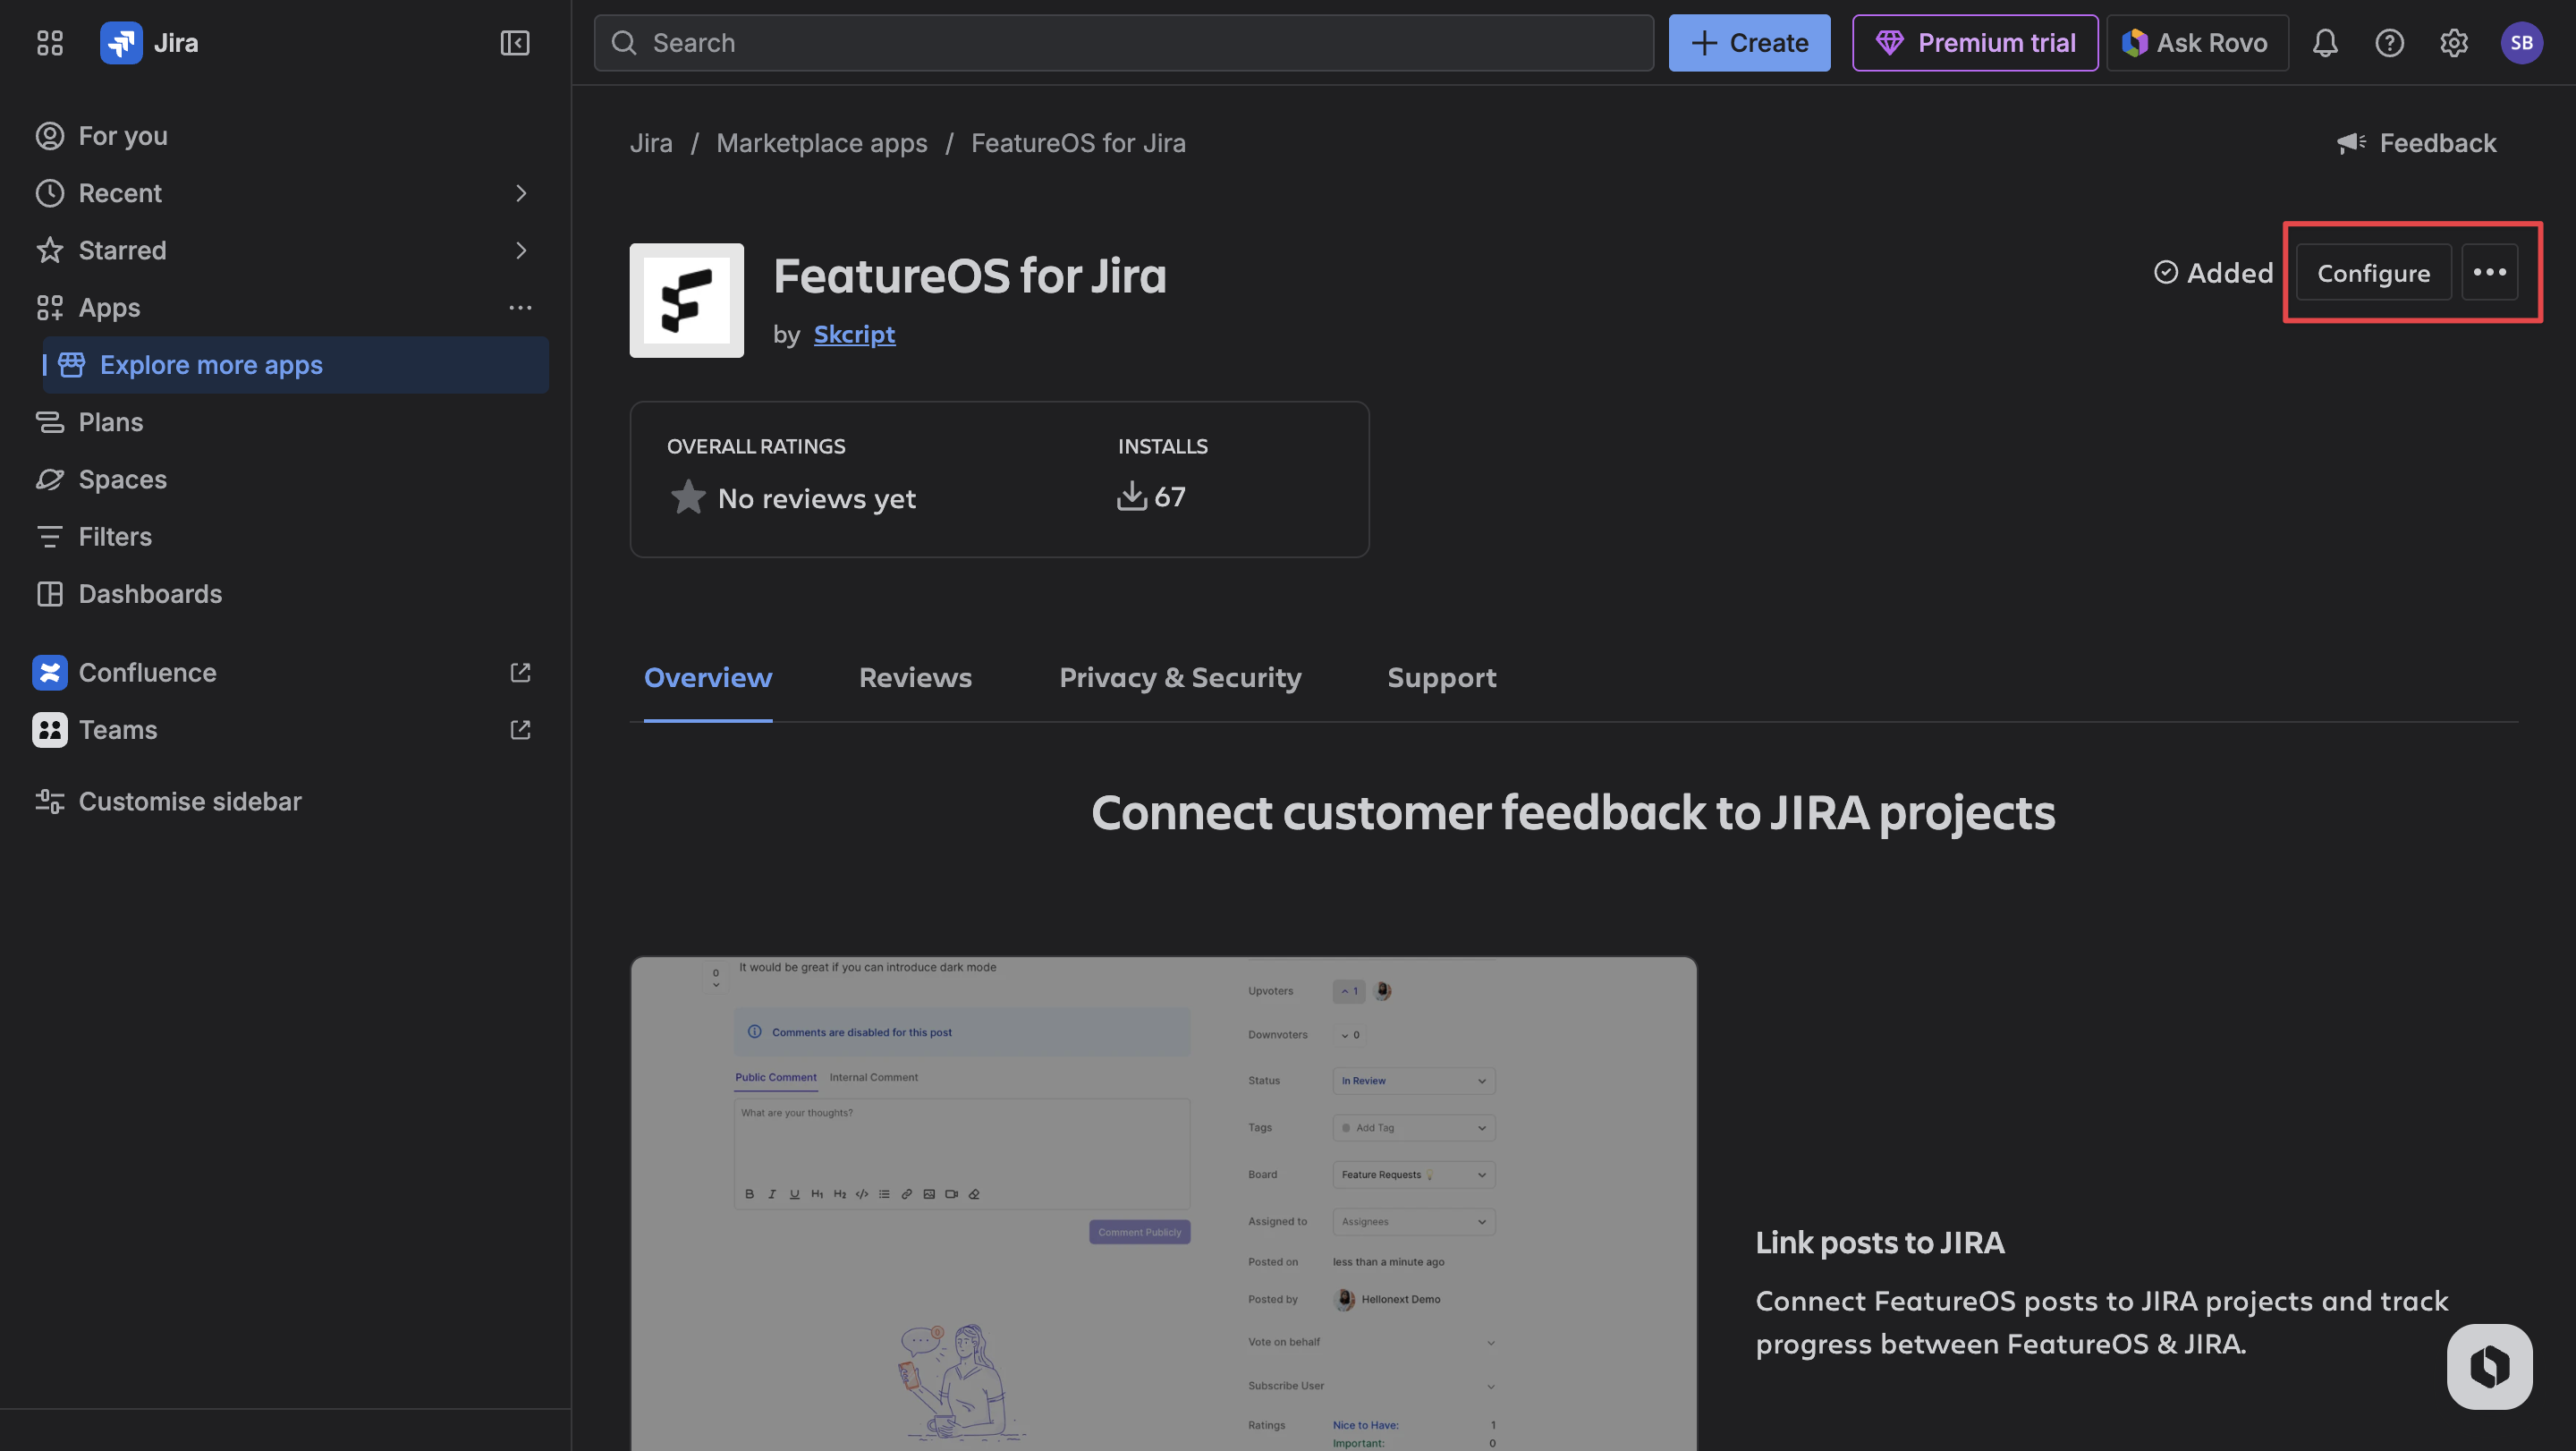Open the Skcript vendor link
Screen dimensions: 2576x1451
pos(853,334)
